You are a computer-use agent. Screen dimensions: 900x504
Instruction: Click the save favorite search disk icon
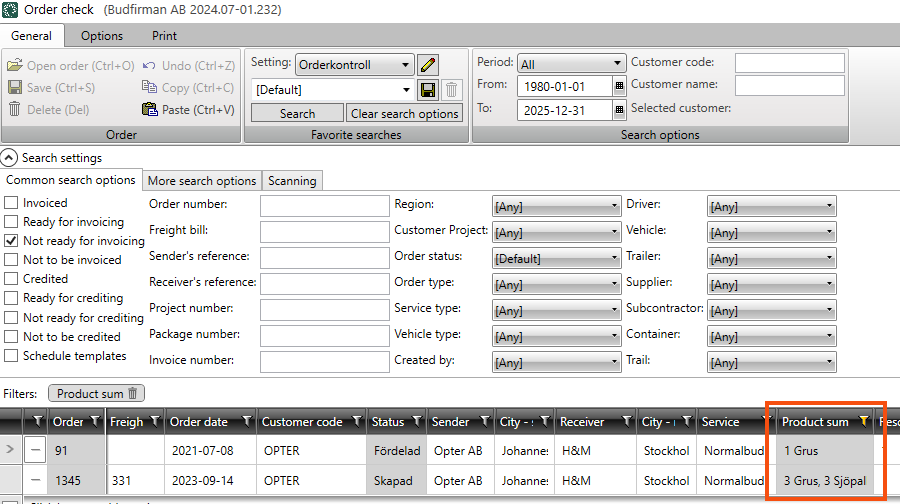429,89
